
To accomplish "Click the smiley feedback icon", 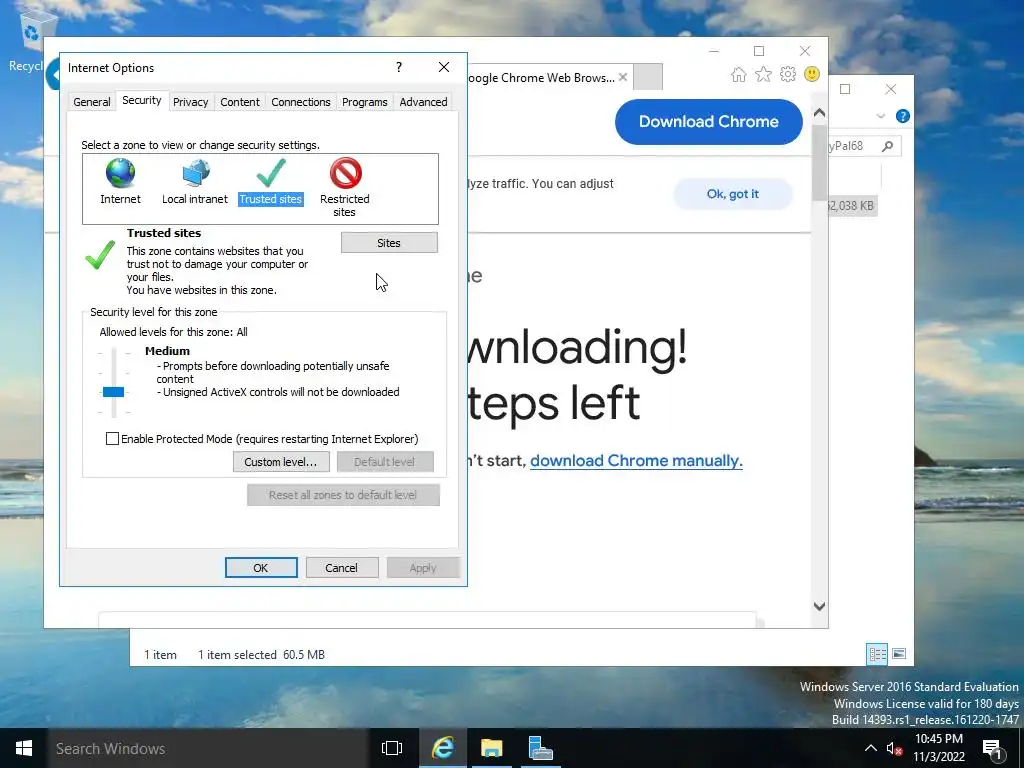I will (812, 74).
